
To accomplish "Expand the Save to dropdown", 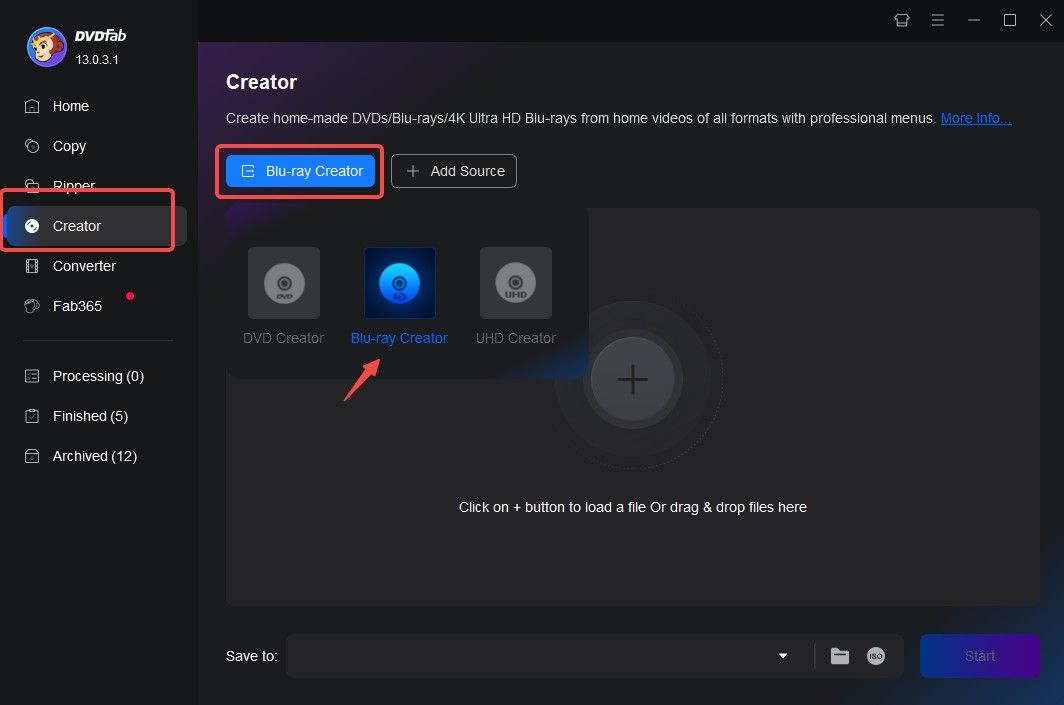I will click(782, 656).
